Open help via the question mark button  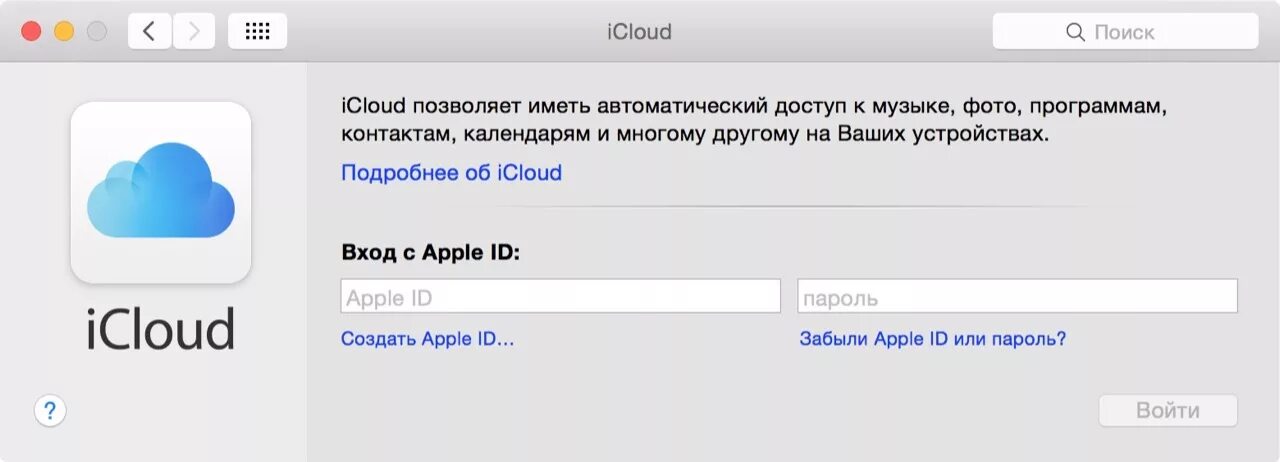tap(50, 409)
